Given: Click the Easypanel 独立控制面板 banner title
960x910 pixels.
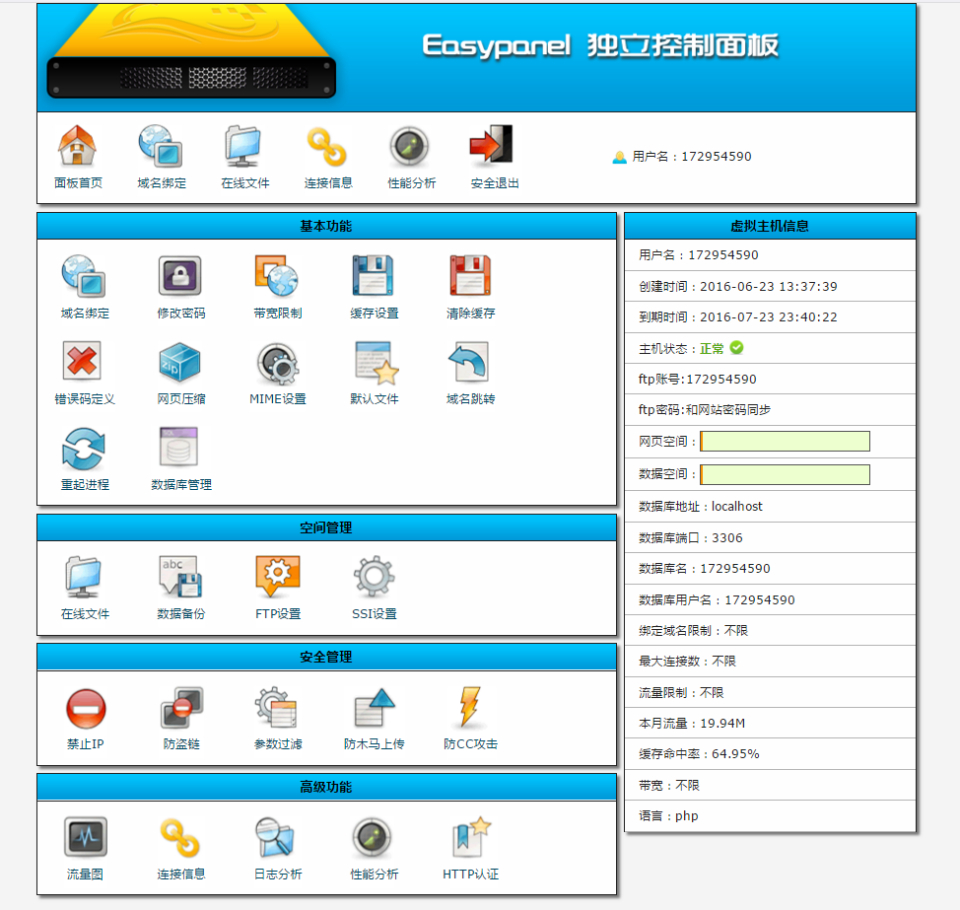Looking at the screenshot, I should 601,45.
